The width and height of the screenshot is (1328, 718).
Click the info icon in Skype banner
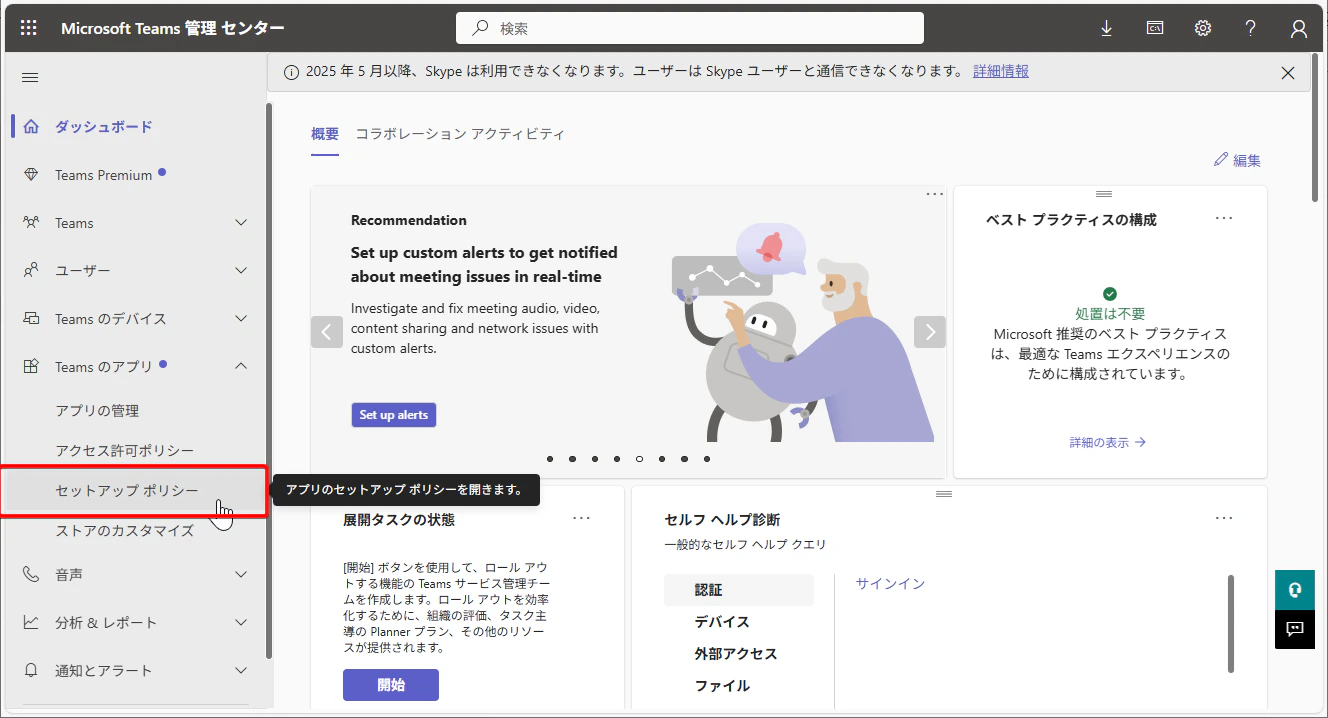point(291,72)
